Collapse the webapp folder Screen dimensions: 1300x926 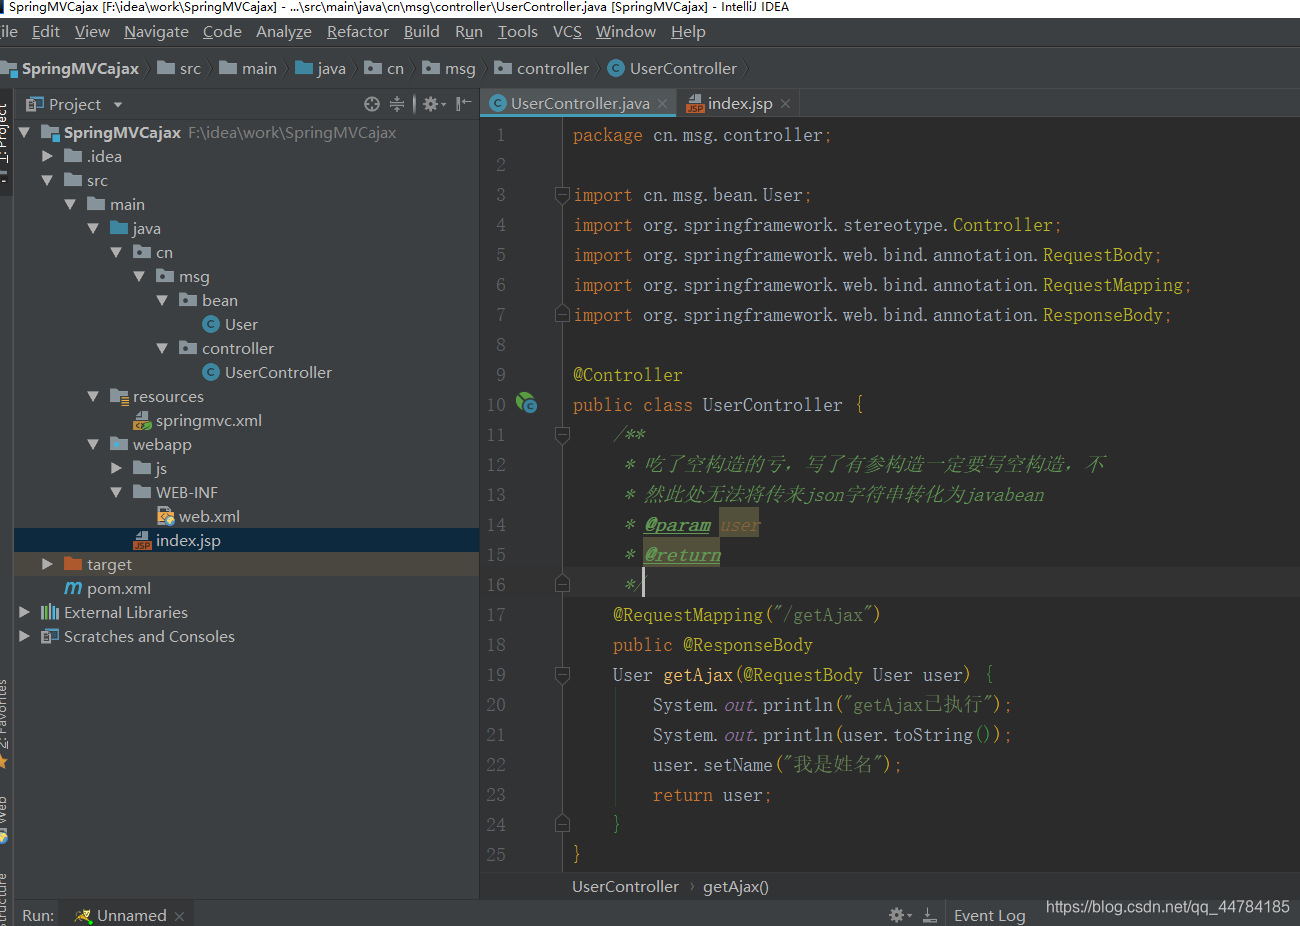93,444
